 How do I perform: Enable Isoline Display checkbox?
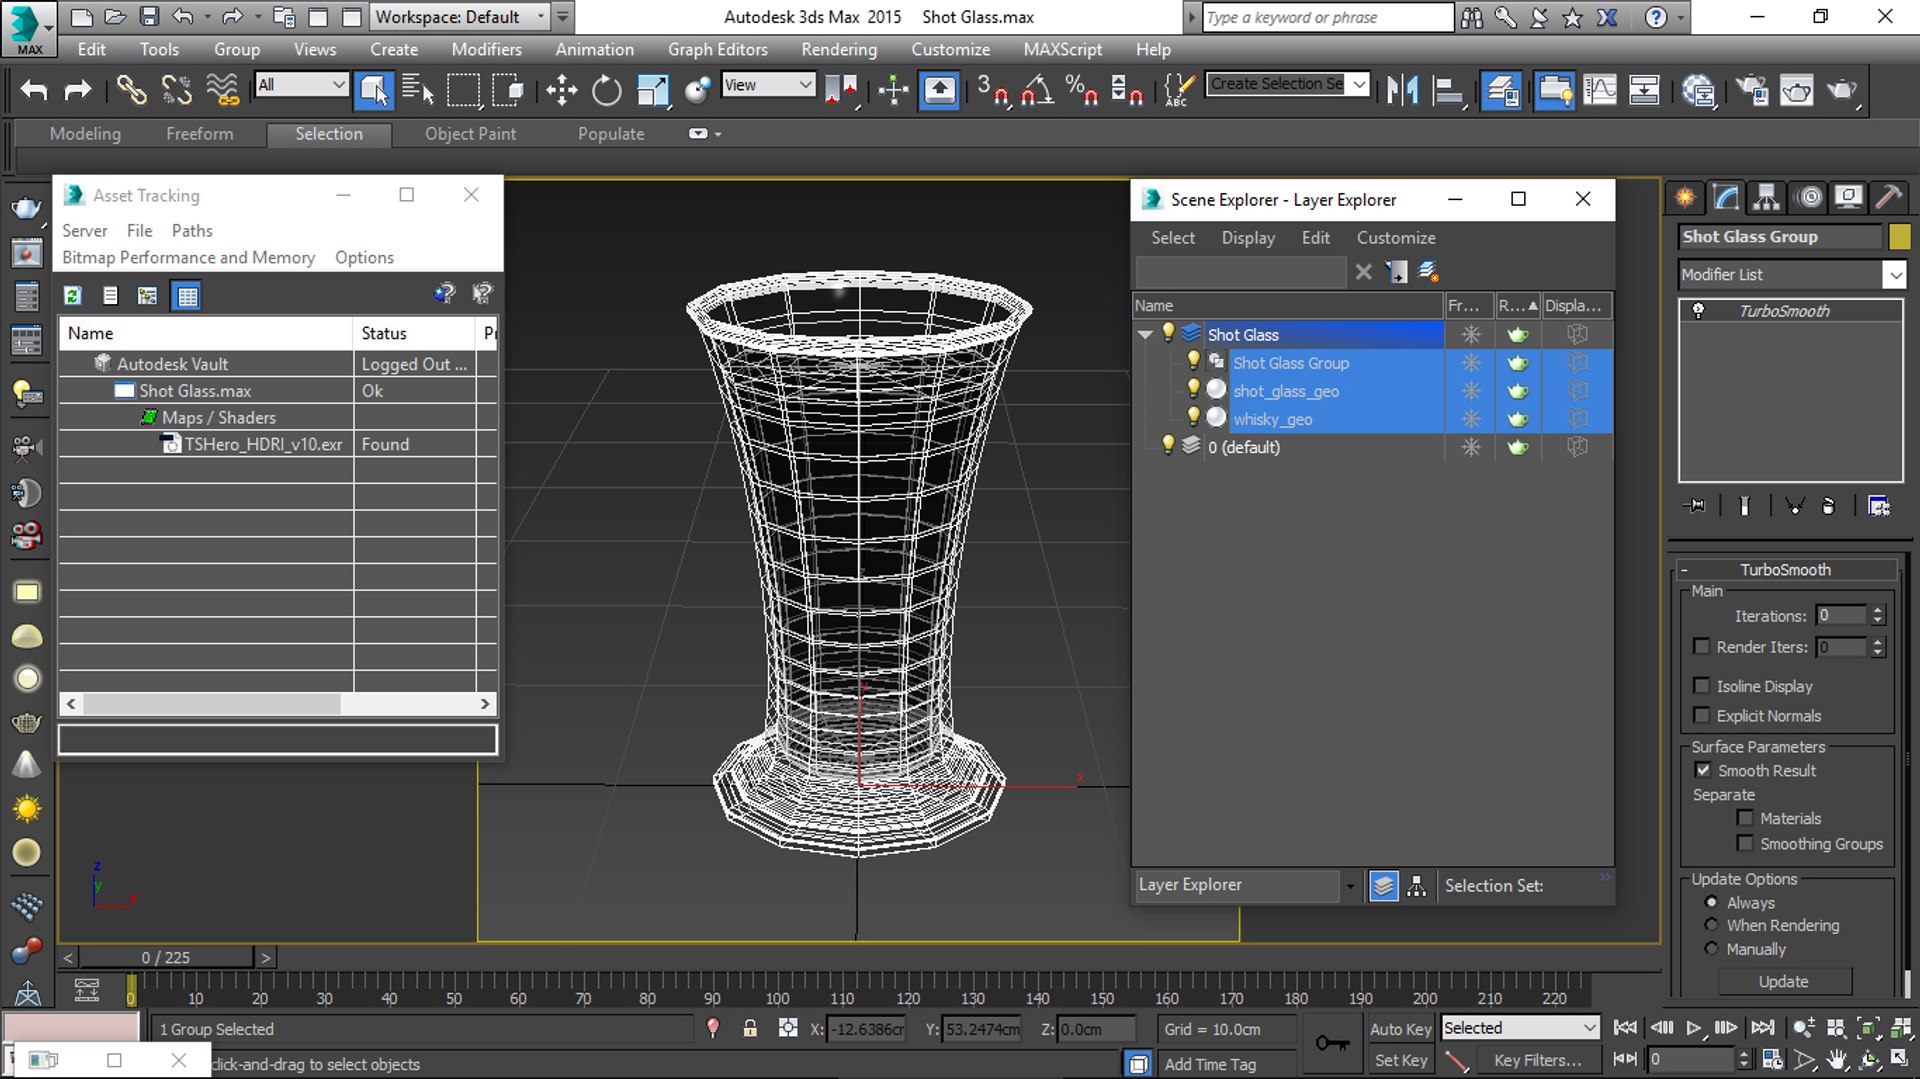pyautogui.click(x=1701, y=686)
